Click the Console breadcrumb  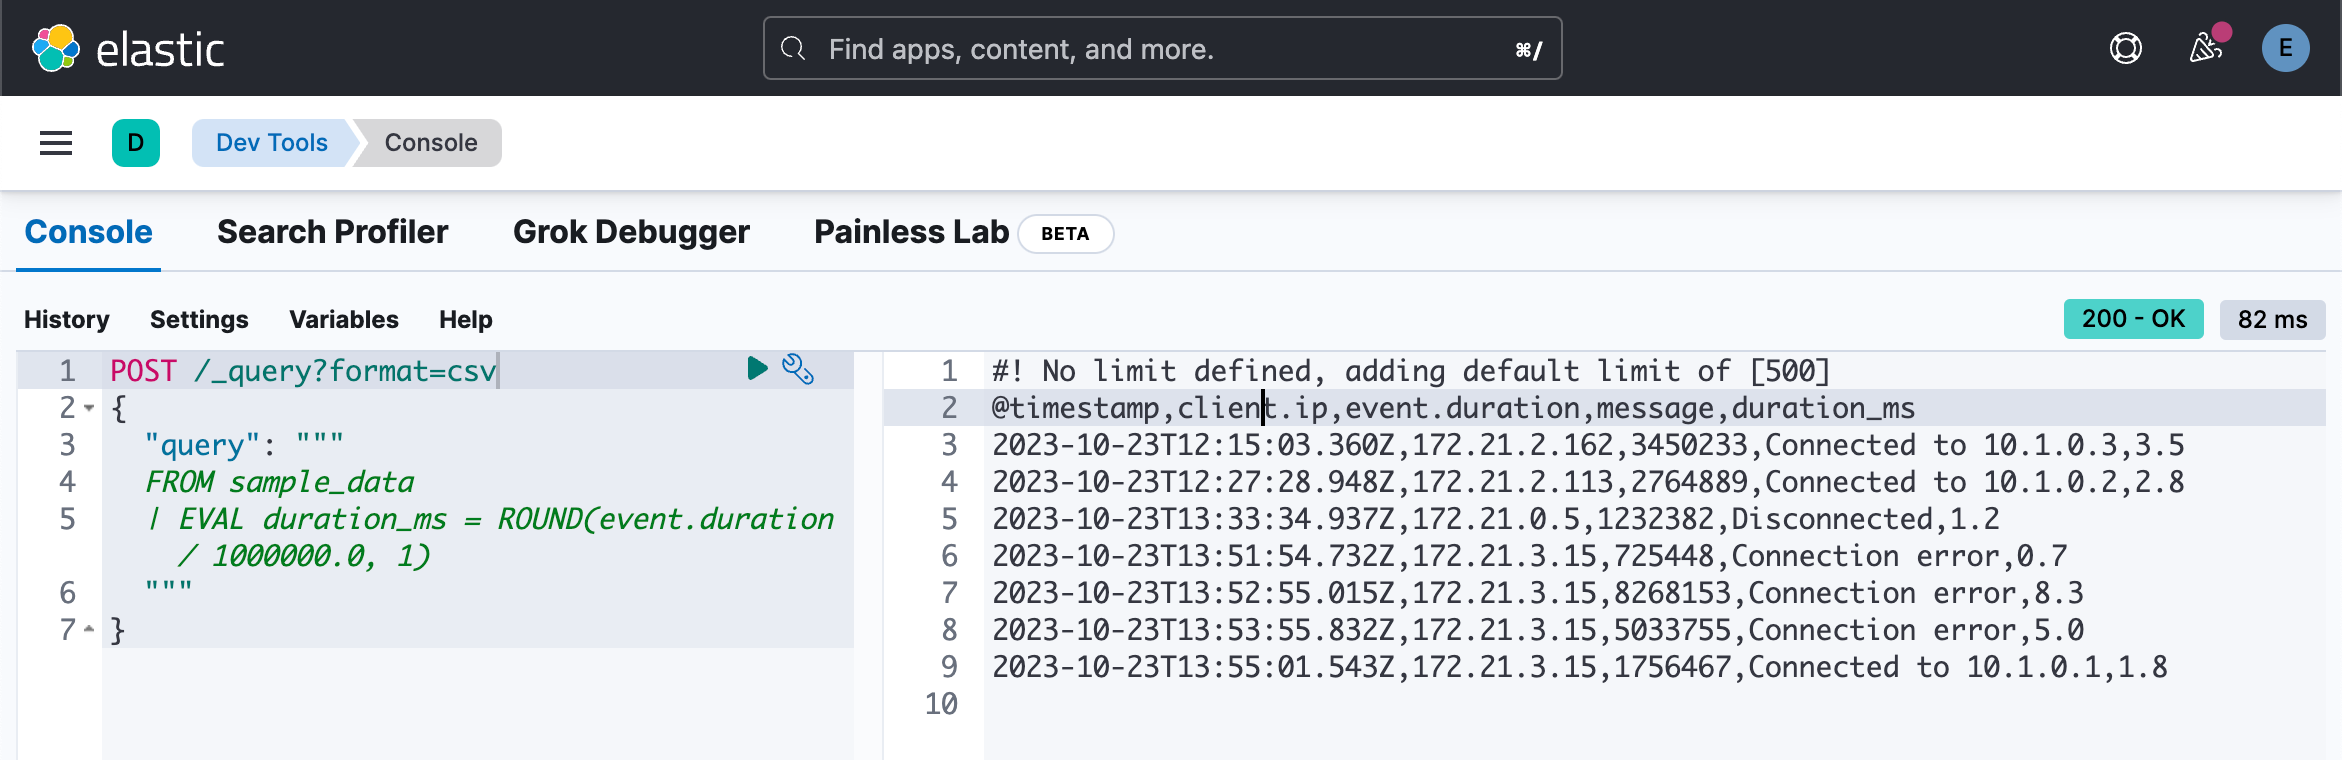[x=431, y=143]
